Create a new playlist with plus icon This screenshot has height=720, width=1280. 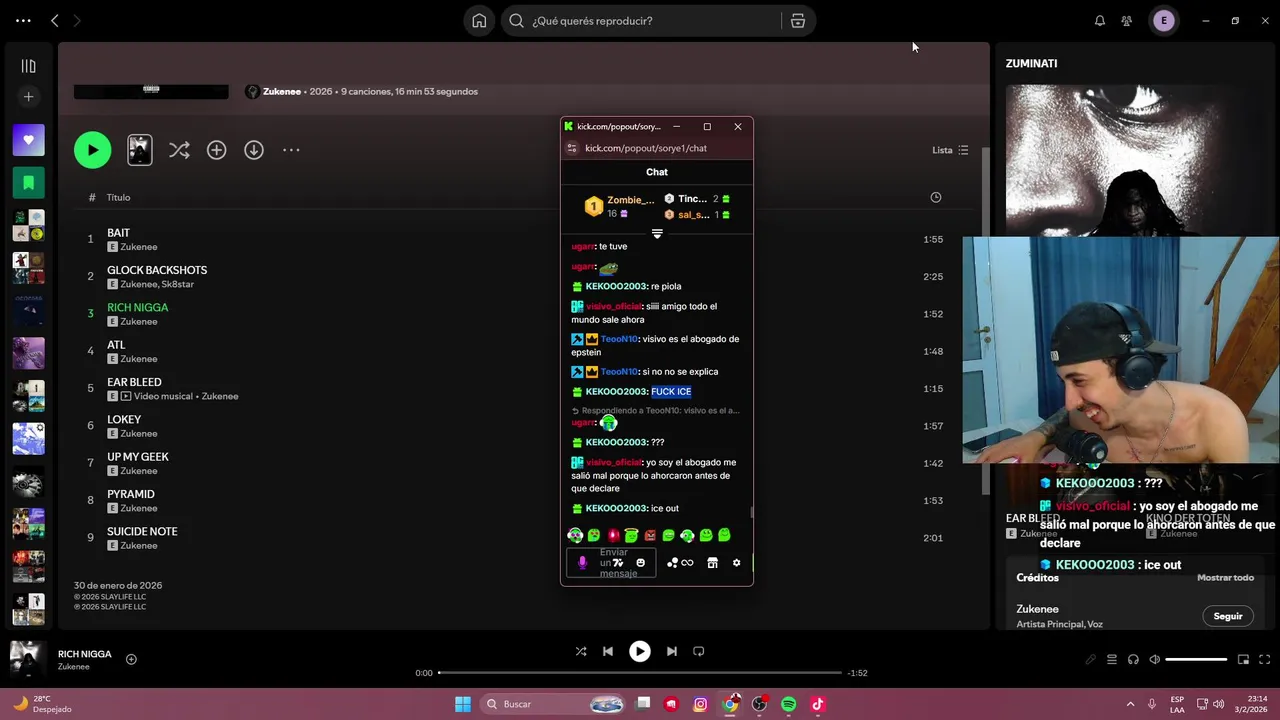[28, 97]
